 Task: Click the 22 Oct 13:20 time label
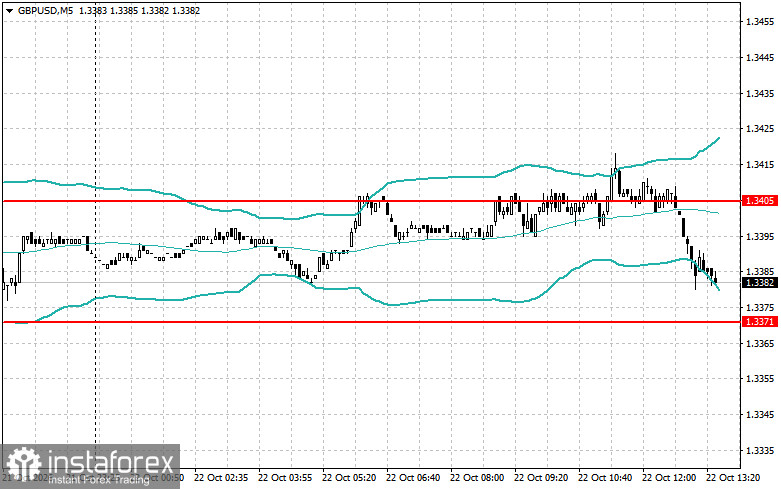click(x=733, y=478)
